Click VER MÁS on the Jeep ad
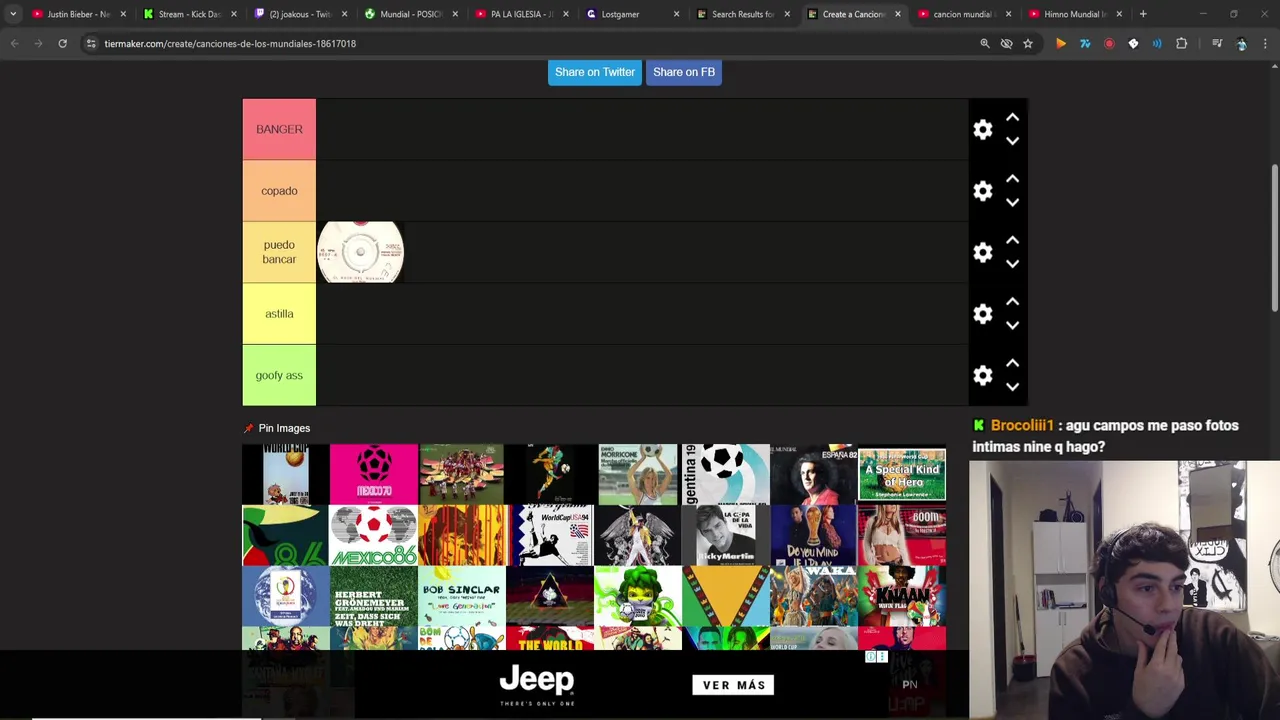The height and width of the screenshot is (720, 1280). (x=733, y=685)
